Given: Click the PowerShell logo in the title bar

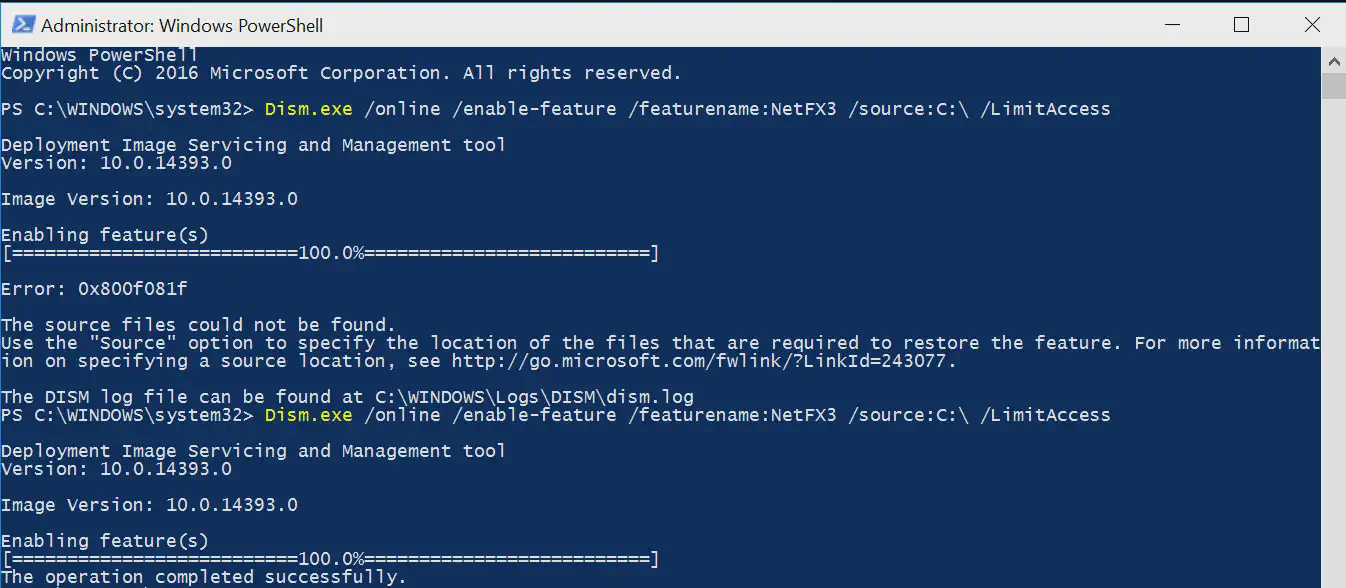Looking at the screenshot, I should click(21, 24).
